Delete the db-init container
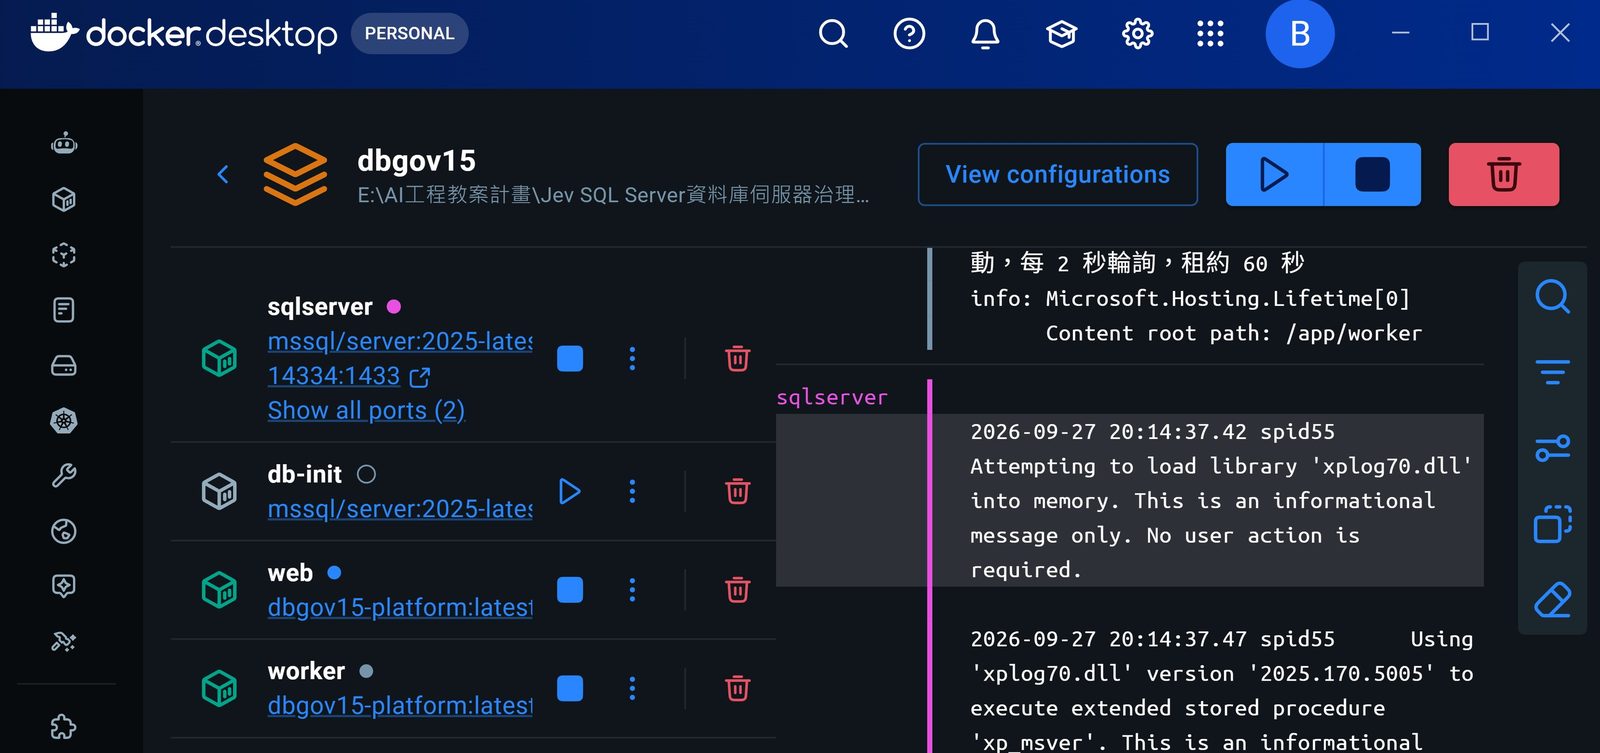Viewport: 1600px width, 753px height. (x=738, y=492)
